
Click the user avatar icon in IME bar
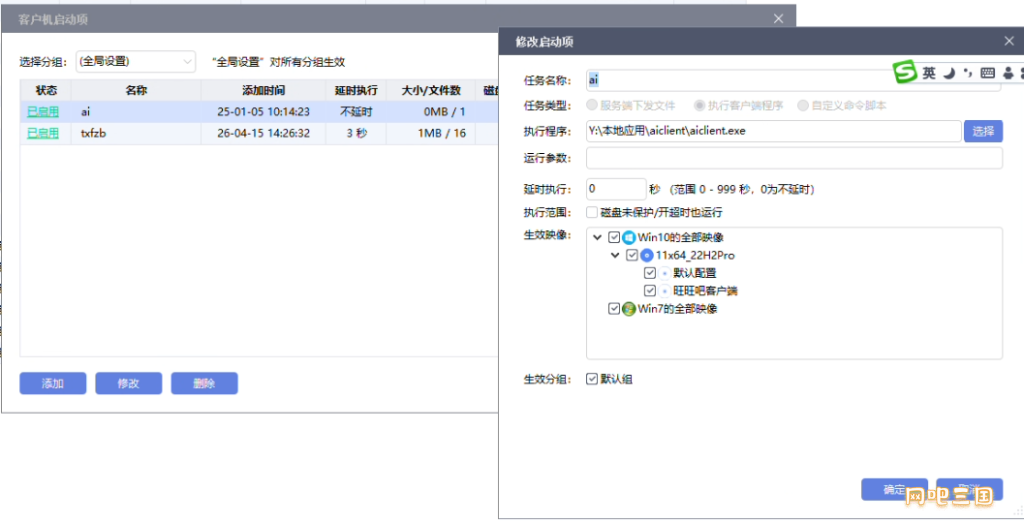[1008, 73]
